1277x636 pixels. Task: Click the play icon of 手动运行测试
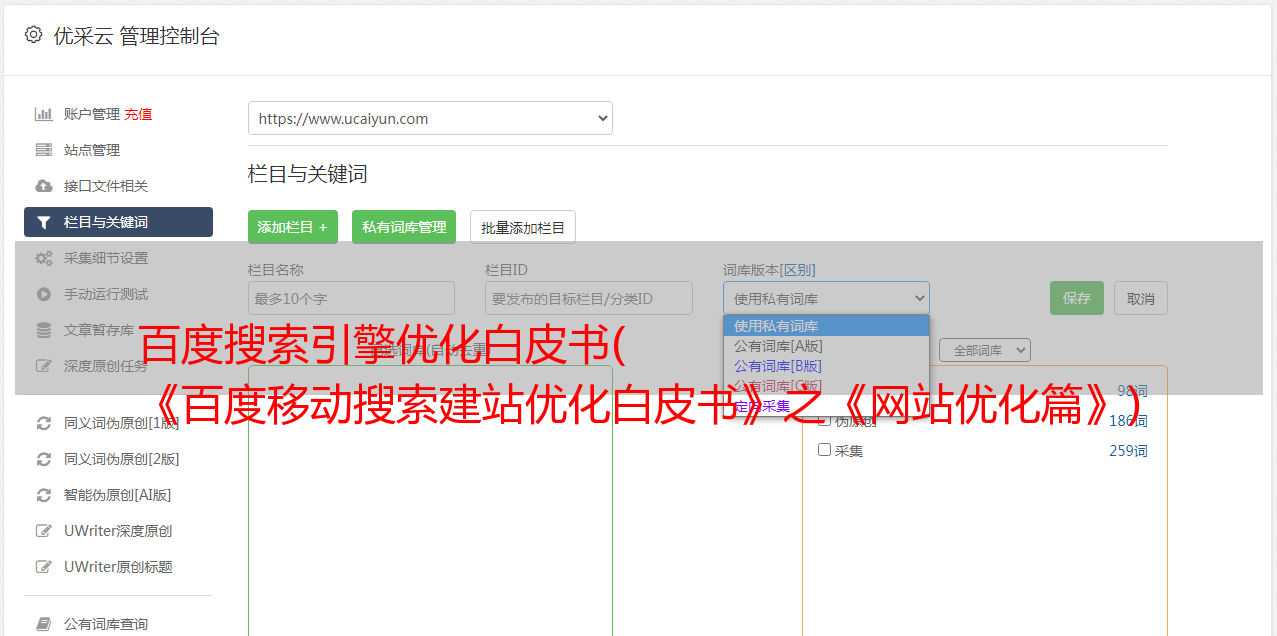pos(44,294)
